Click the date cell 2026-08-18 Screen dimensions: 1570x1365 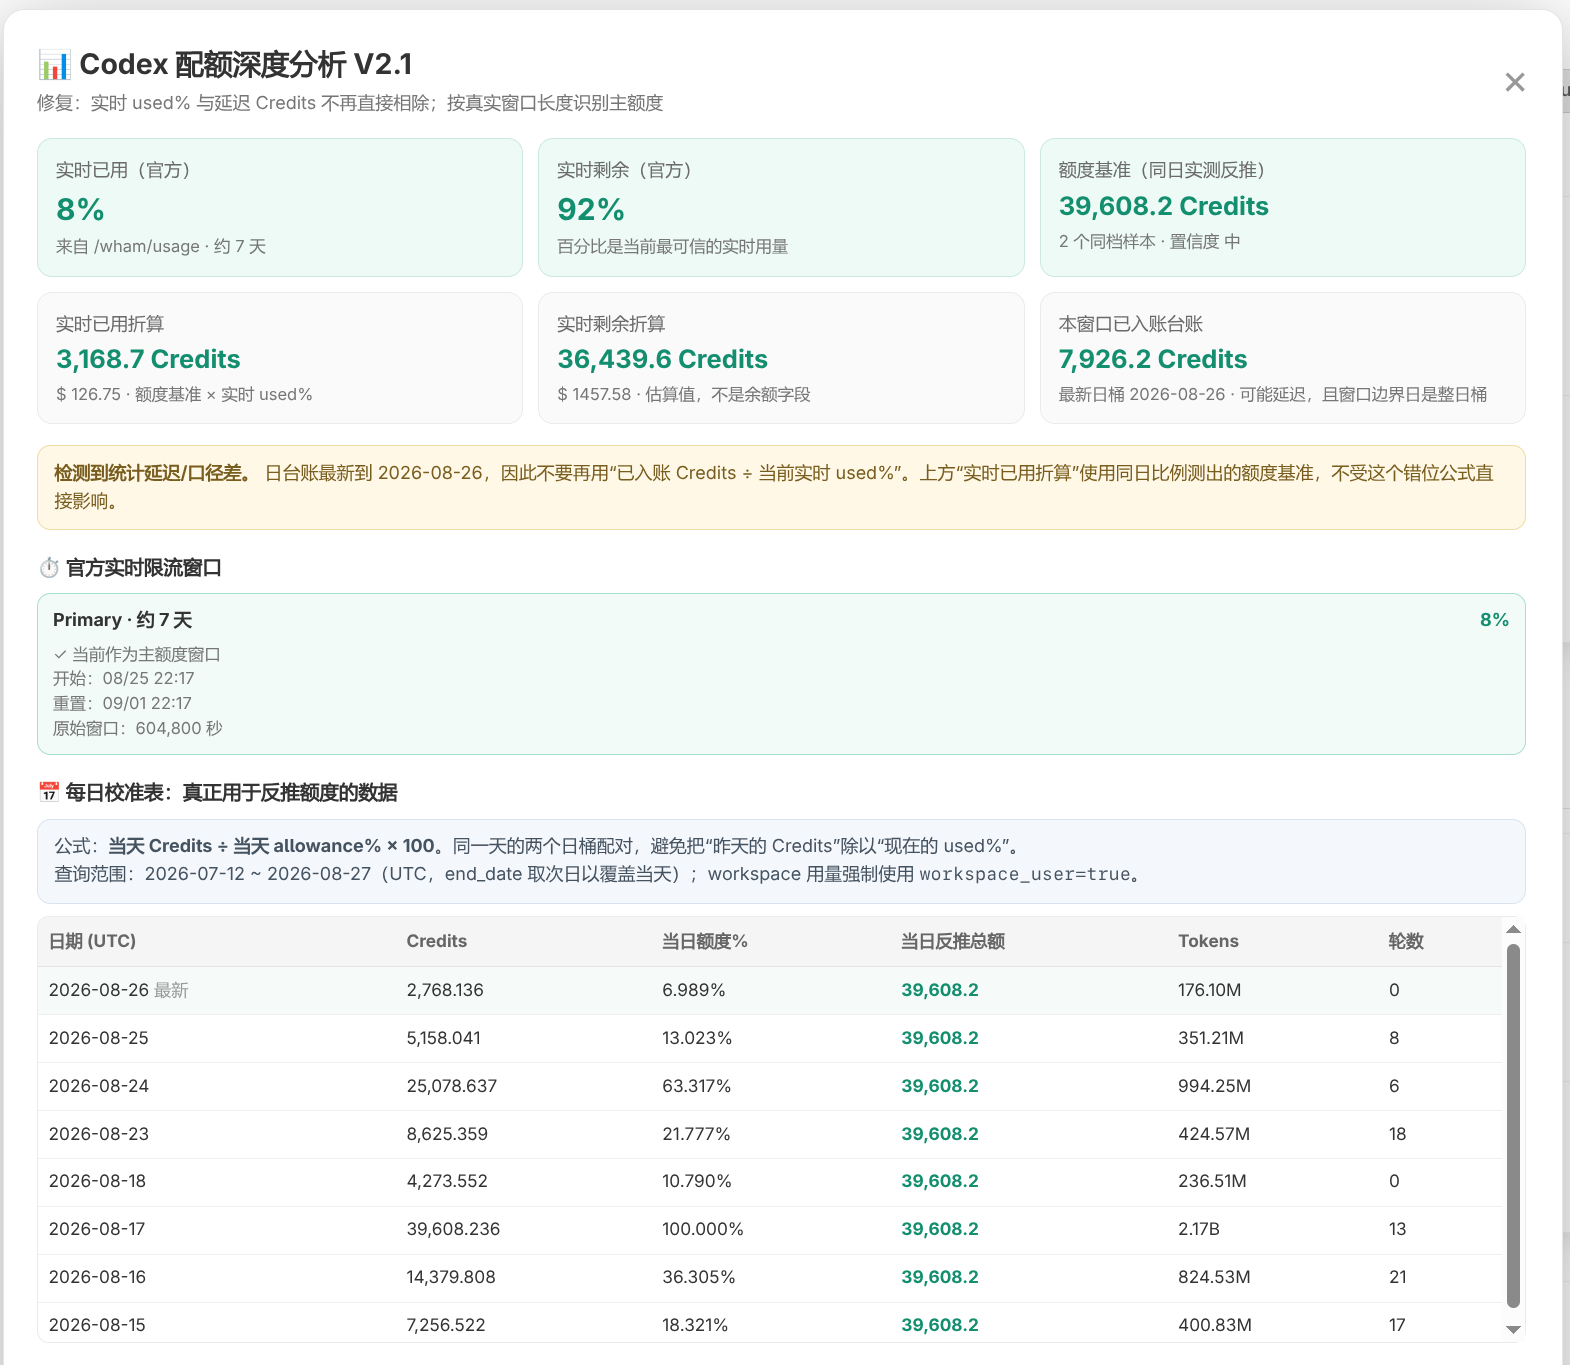point(98,1181)
